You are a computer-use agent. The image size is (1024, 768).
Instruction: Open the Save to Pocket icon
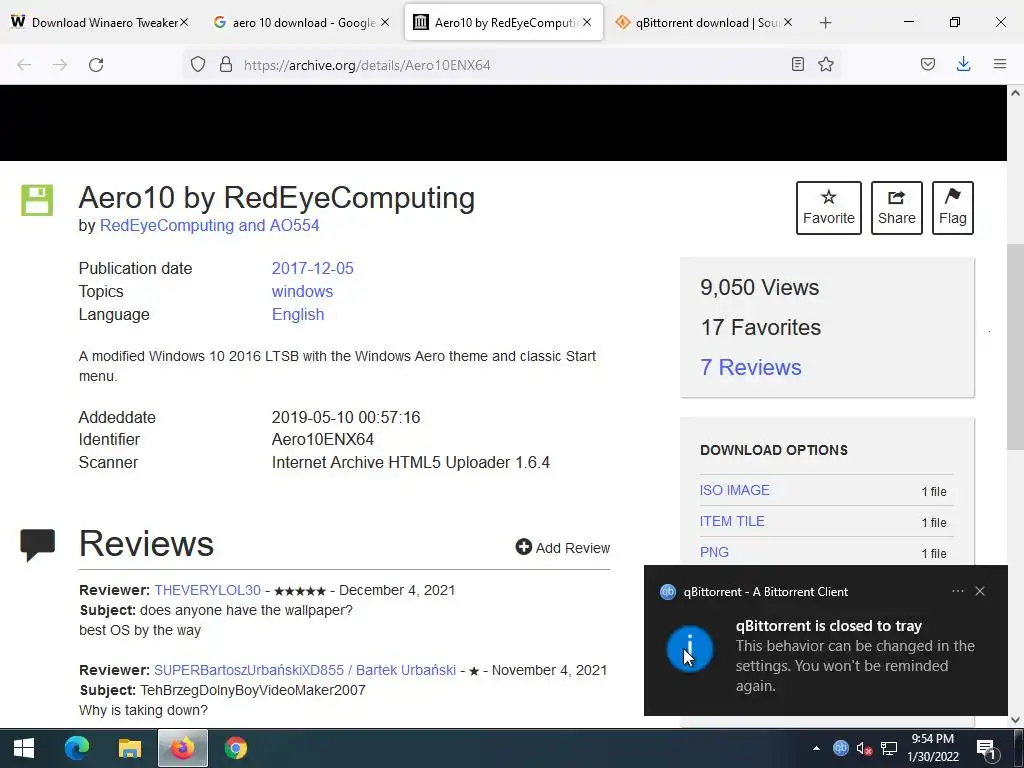(x=928, y=64)
